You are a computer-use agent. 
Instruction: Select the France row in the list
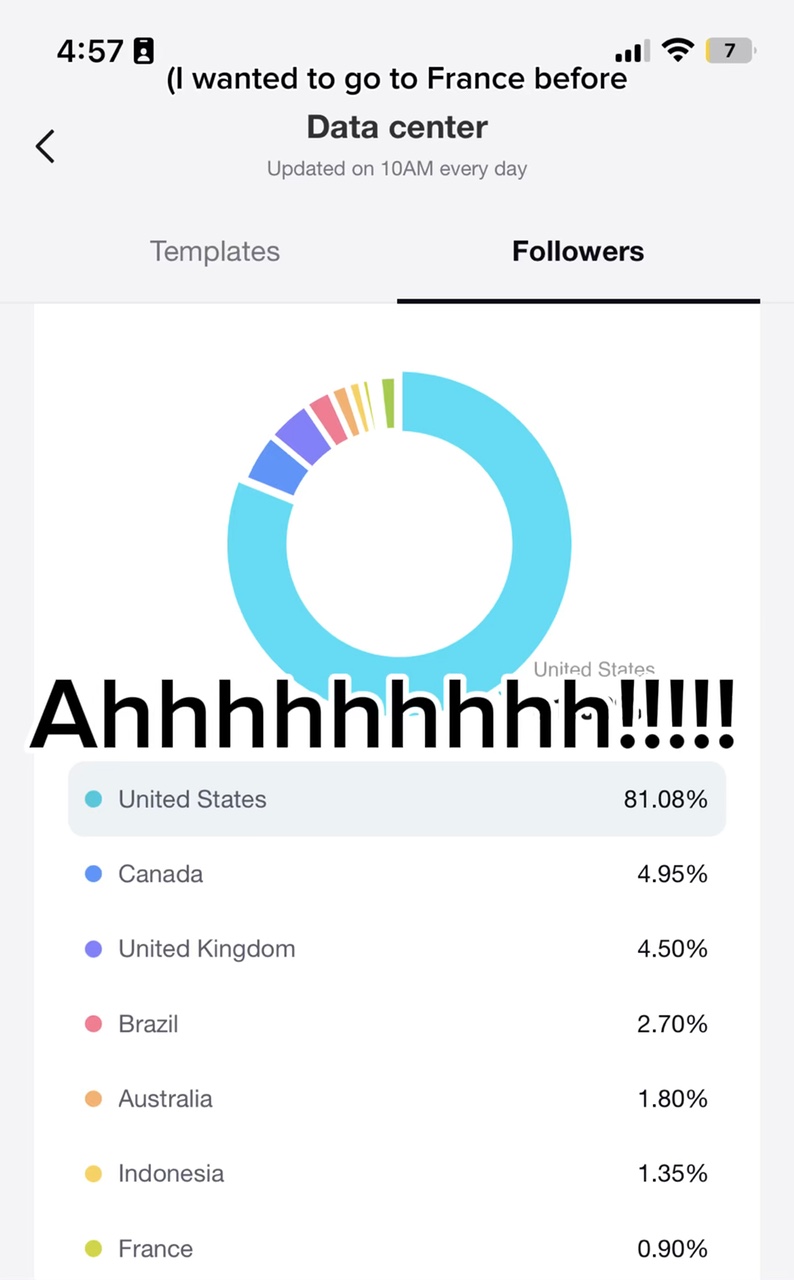pos(396,1248)
